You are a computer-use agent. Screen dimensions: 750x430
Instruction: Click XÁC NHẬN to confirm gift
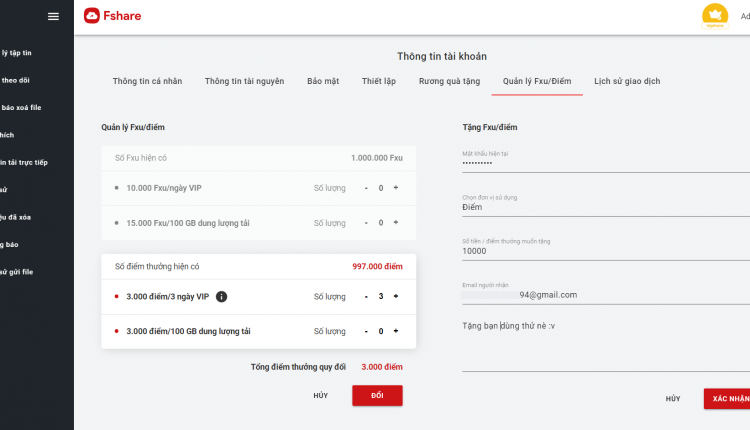tap(727, 398)
